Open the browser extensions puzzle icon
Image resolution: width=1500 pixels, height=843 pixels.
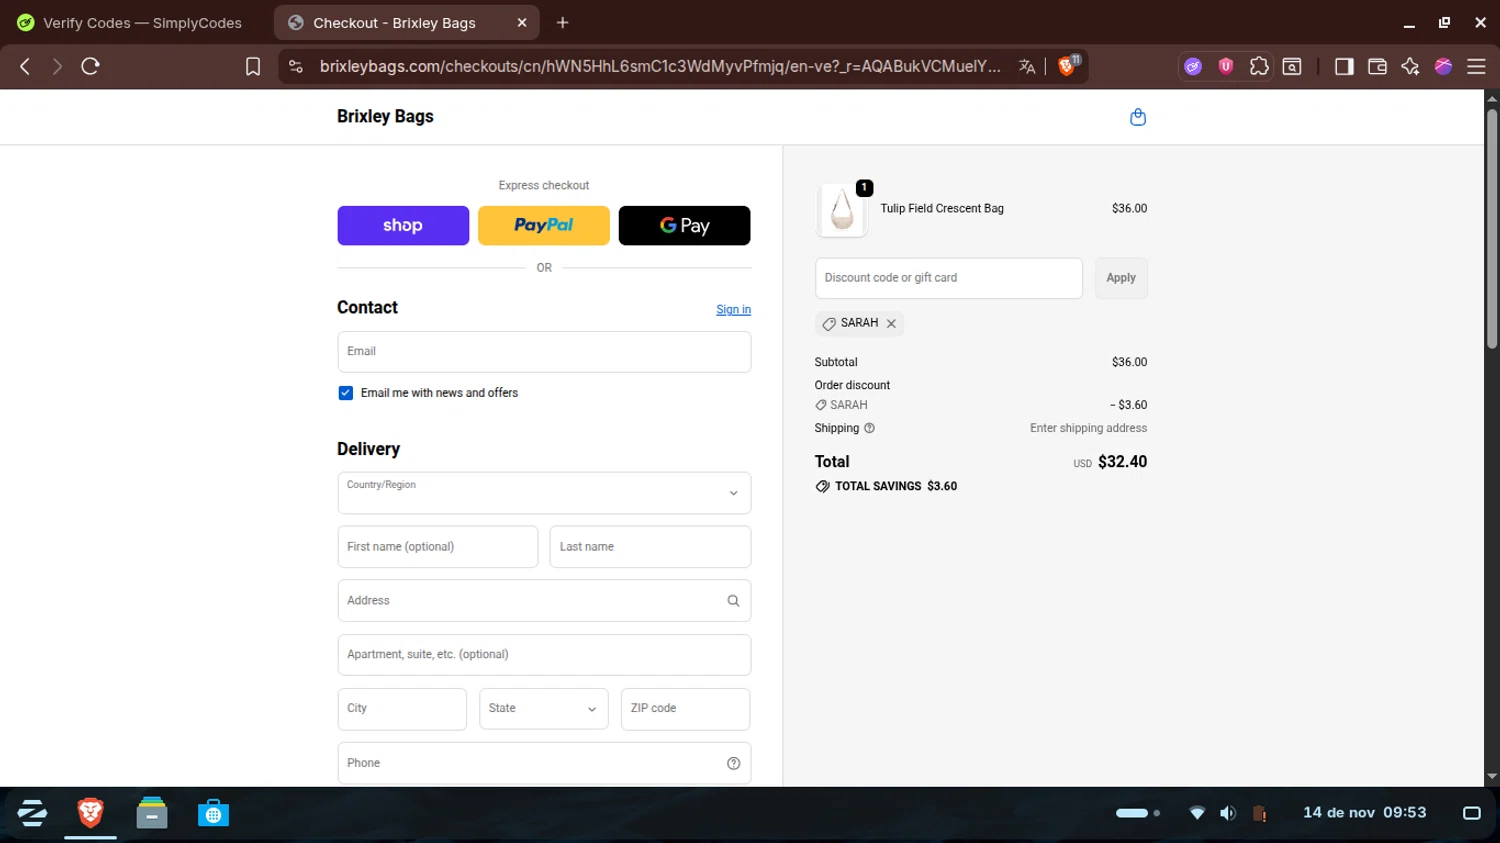tap(1259, 66)
